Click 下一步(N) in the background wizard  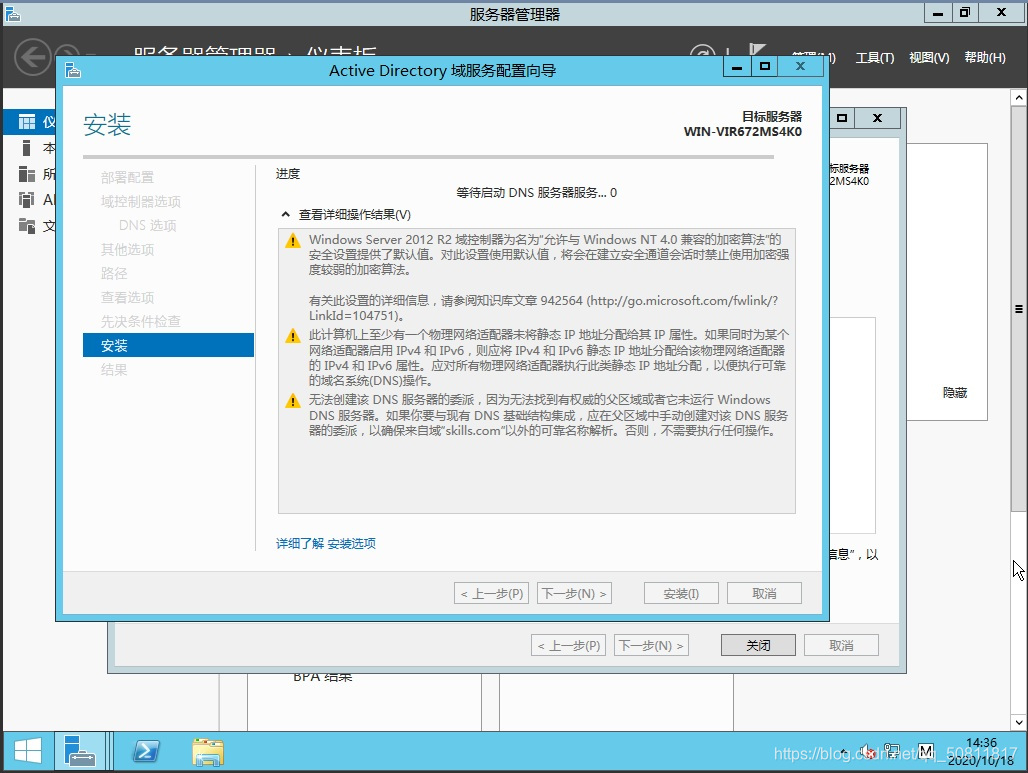651,646
